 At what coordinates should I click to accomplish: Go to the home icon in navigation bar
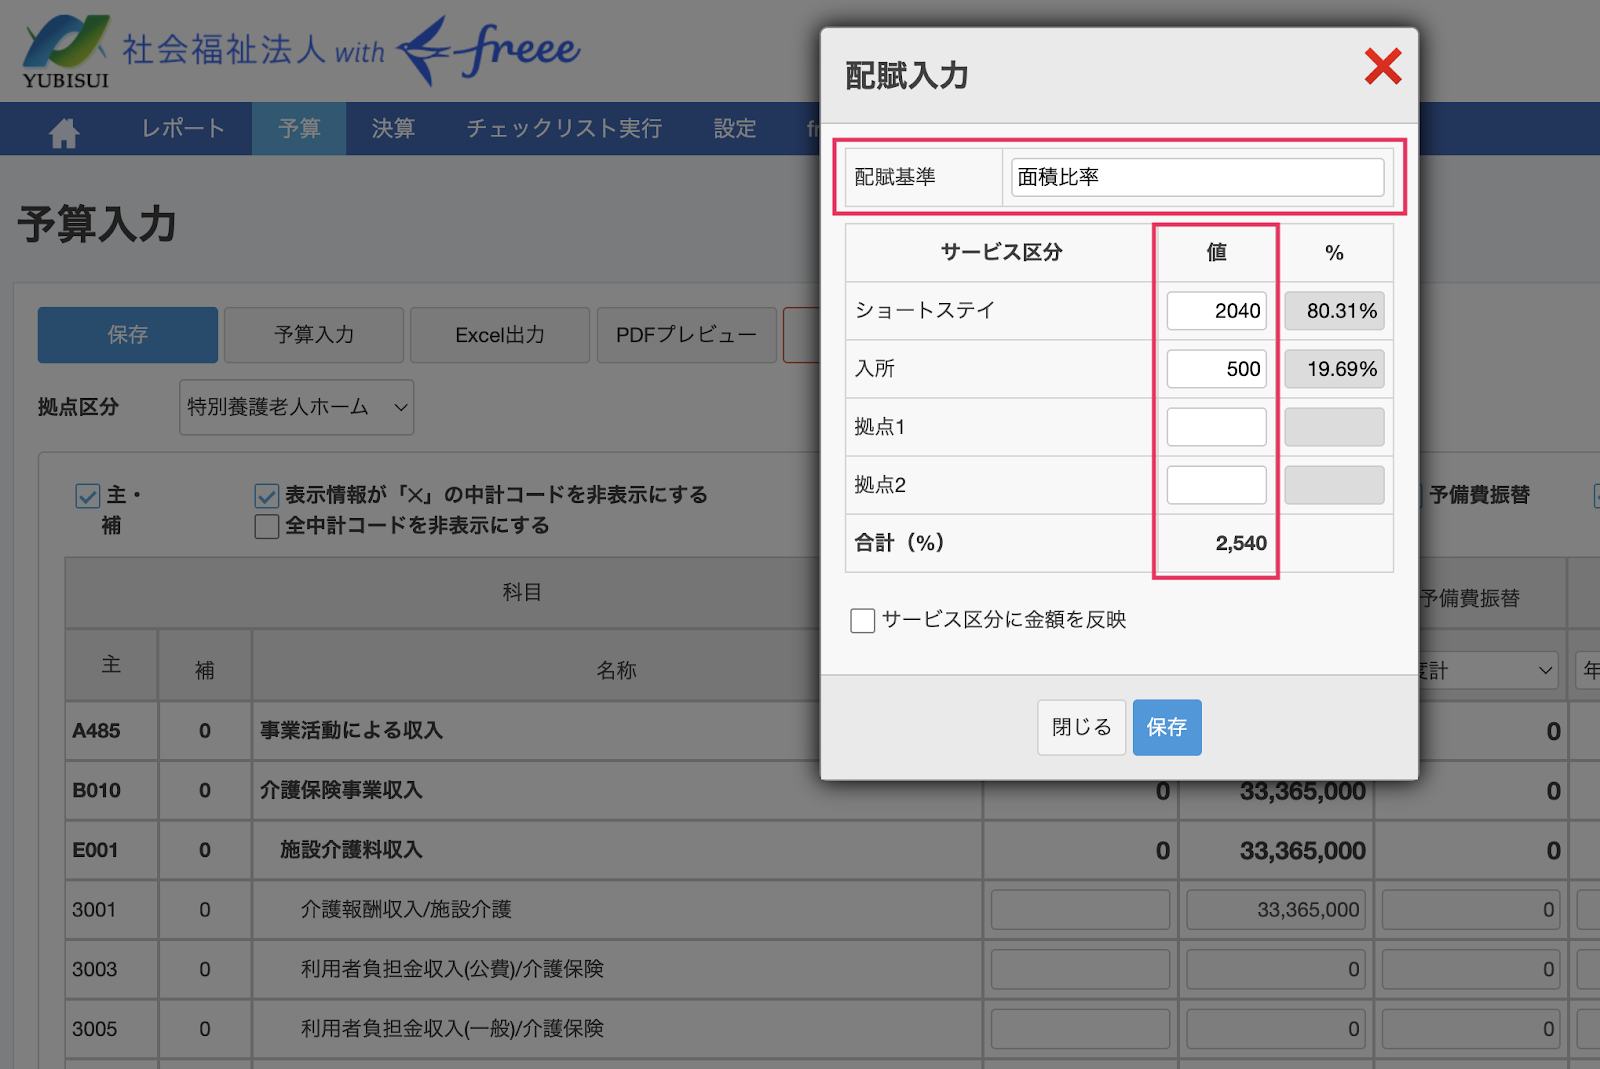(x=64, y=131)
